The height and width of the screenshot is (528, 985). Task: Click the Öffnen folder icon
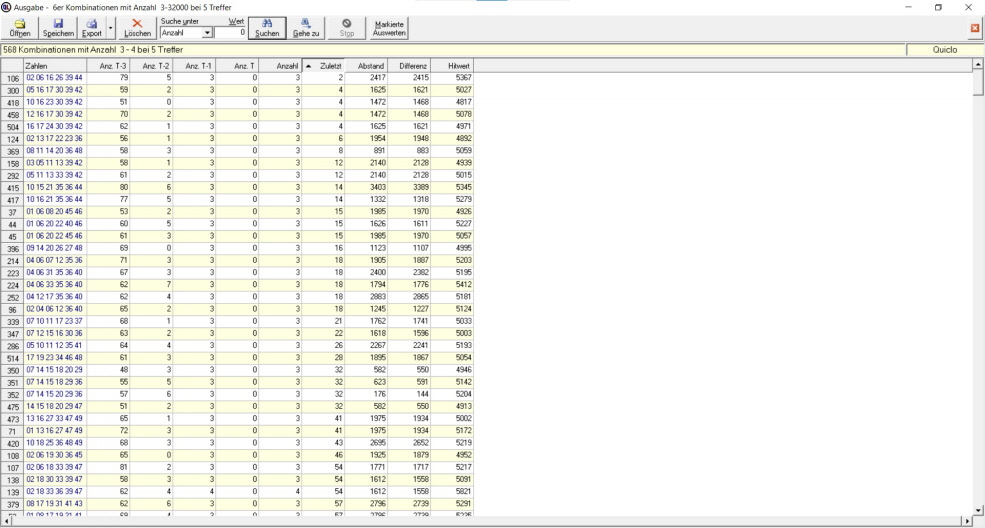click(19, 27)
